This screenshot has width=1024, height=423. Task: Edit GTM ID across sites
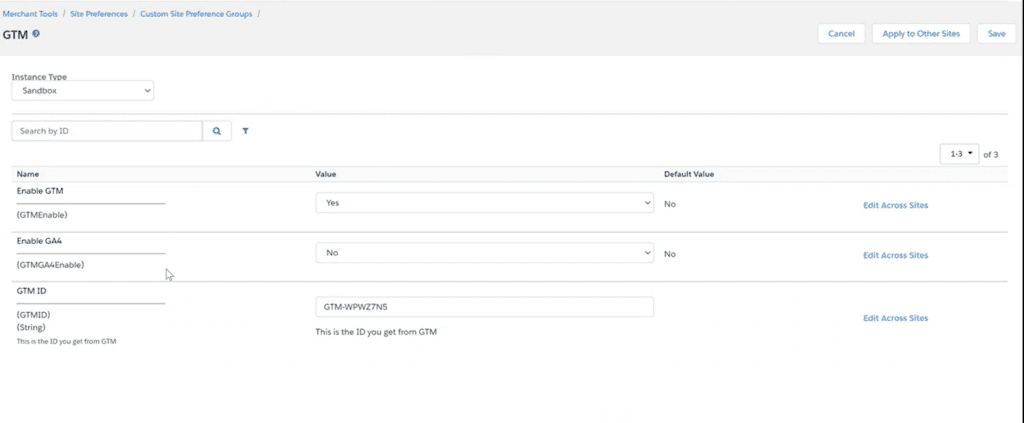(x=895, y=318)
